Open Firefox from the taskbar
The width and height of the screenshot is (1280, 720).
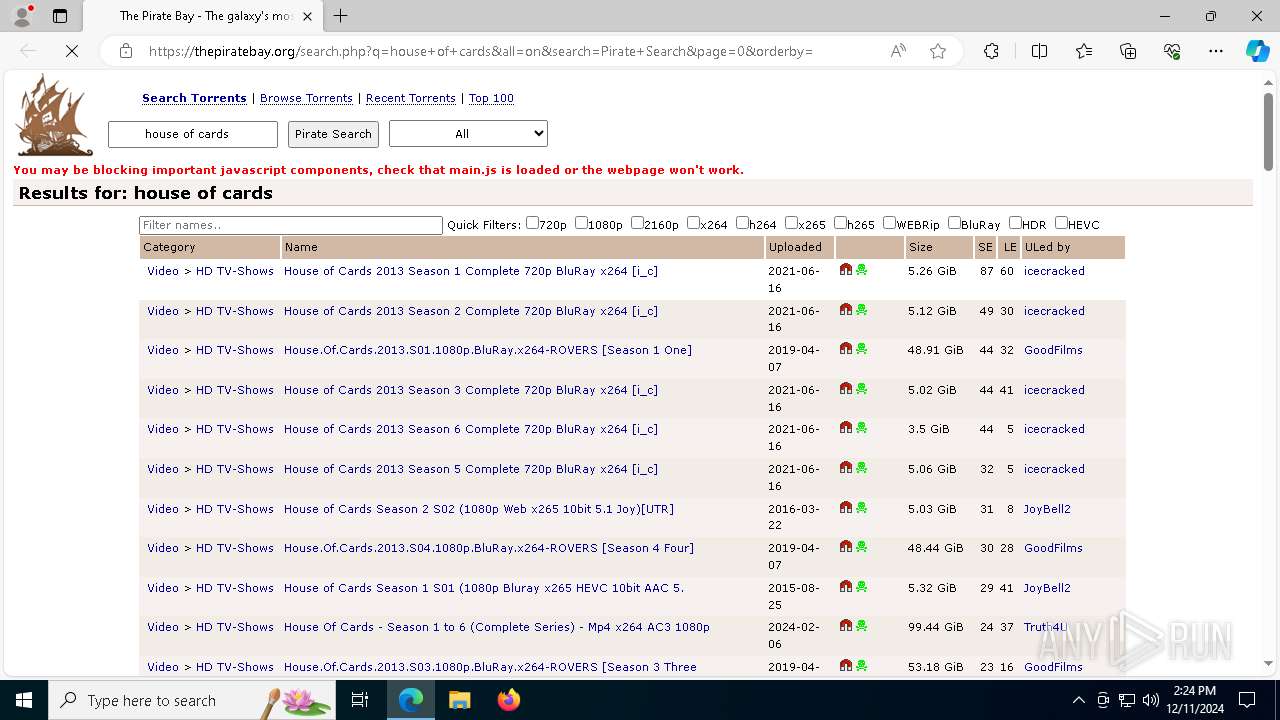[509, 700]
